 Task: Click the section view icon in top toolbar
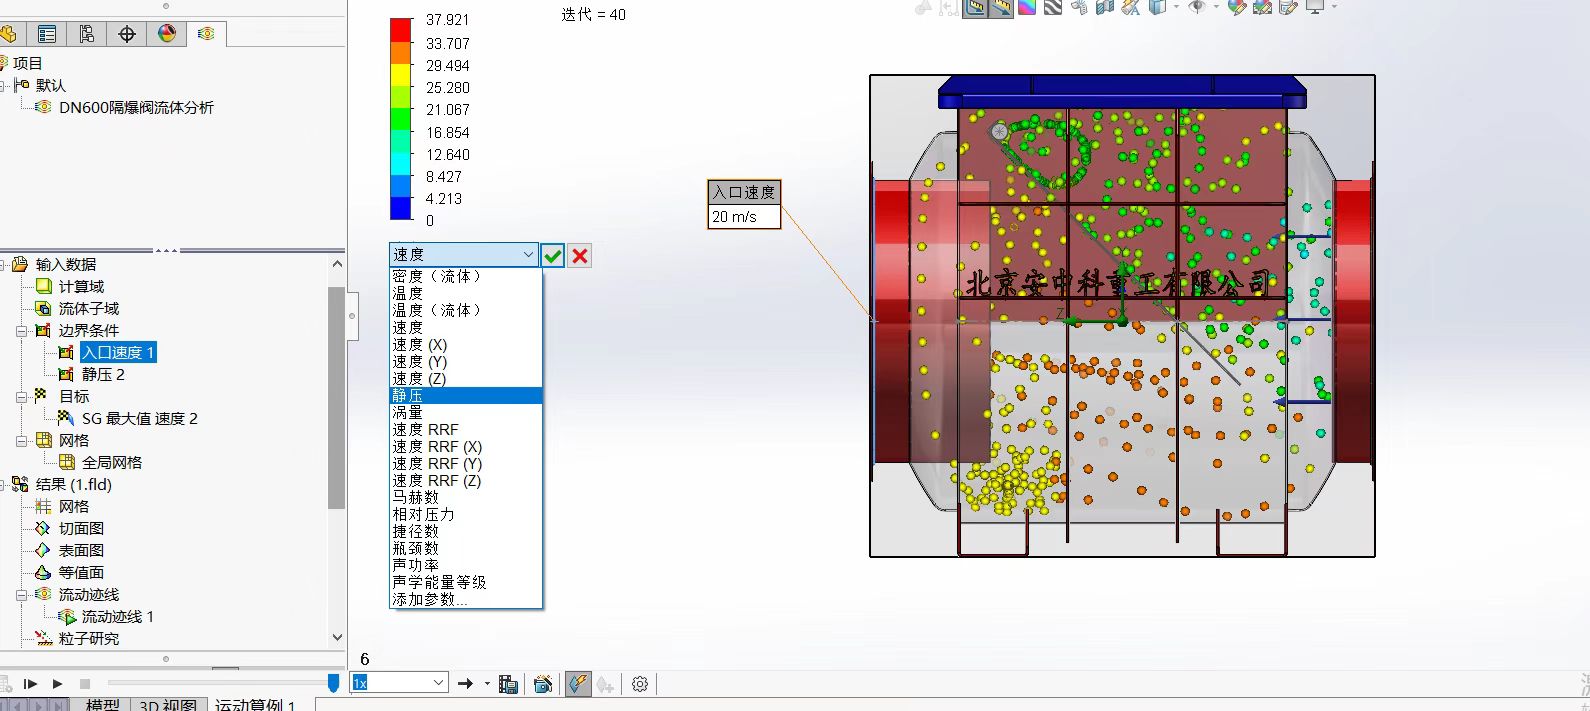1105,8
